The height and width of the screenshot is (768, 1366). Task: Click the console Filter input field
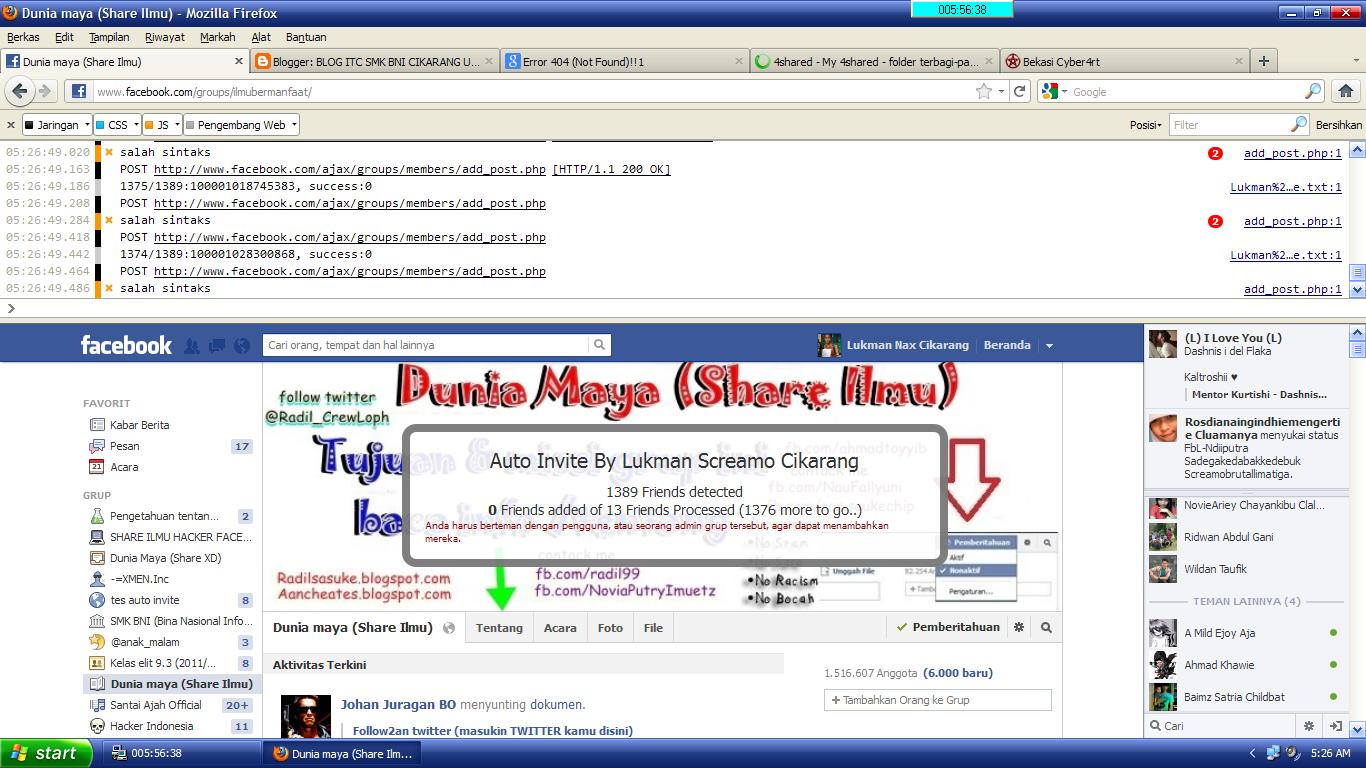tap(1230, 125)
